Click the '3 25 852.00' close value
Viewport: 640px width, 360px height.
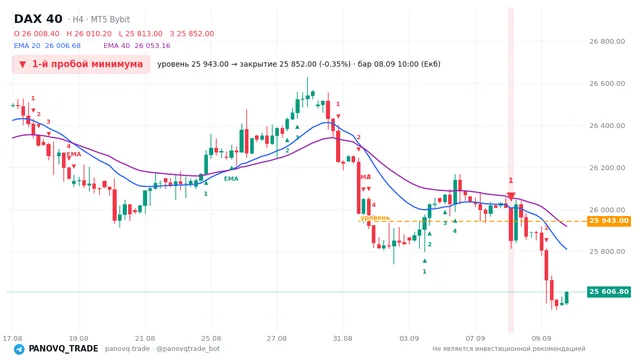click(192, 33)
